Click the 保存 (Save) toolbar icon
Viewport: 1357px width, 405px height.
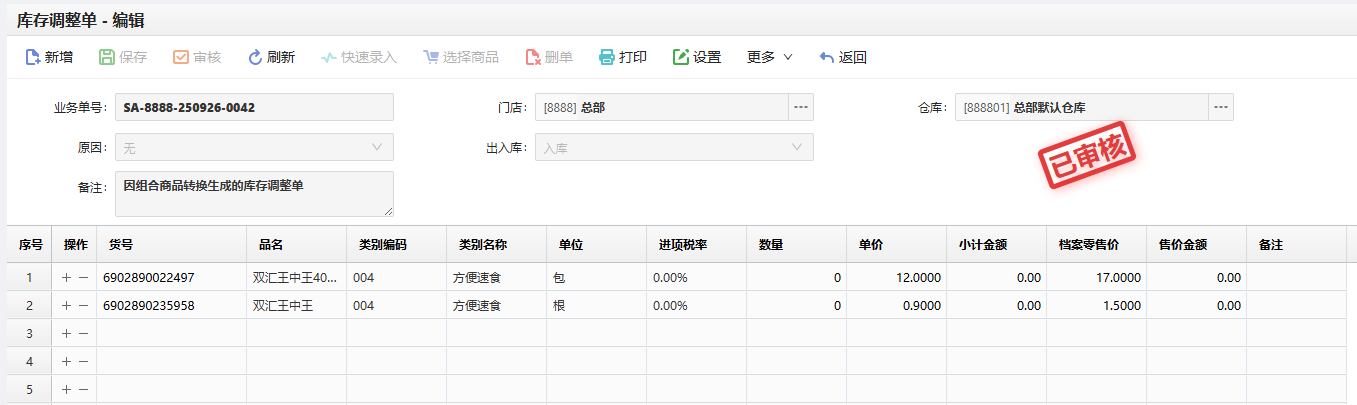(x=107, y=57)
